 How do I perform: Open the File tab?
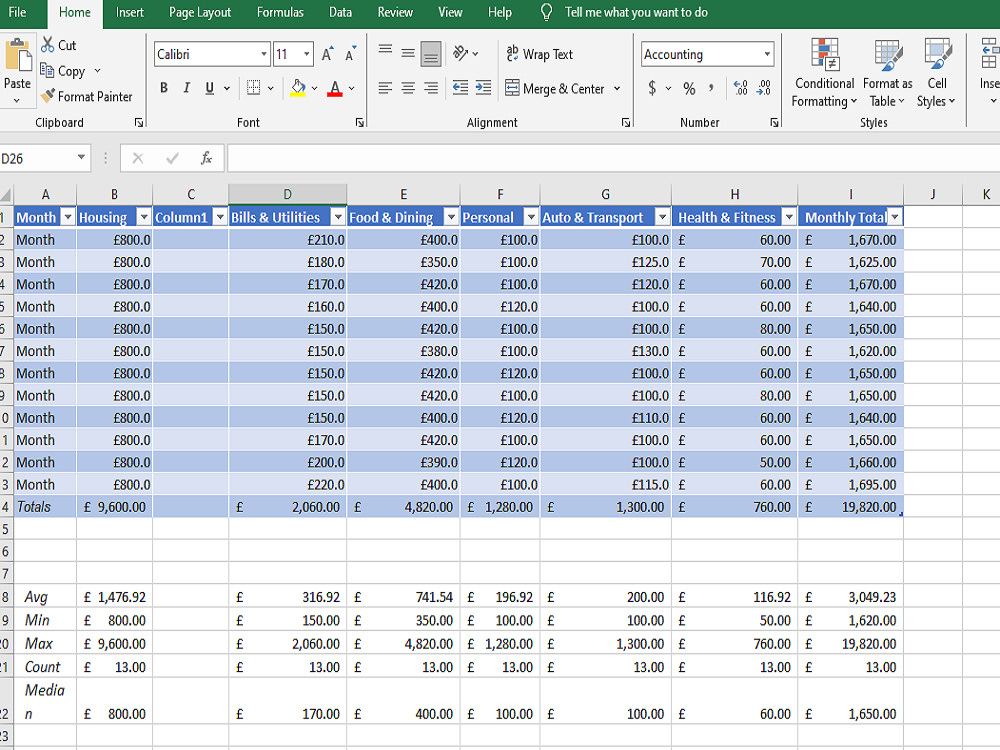point(17,12)
